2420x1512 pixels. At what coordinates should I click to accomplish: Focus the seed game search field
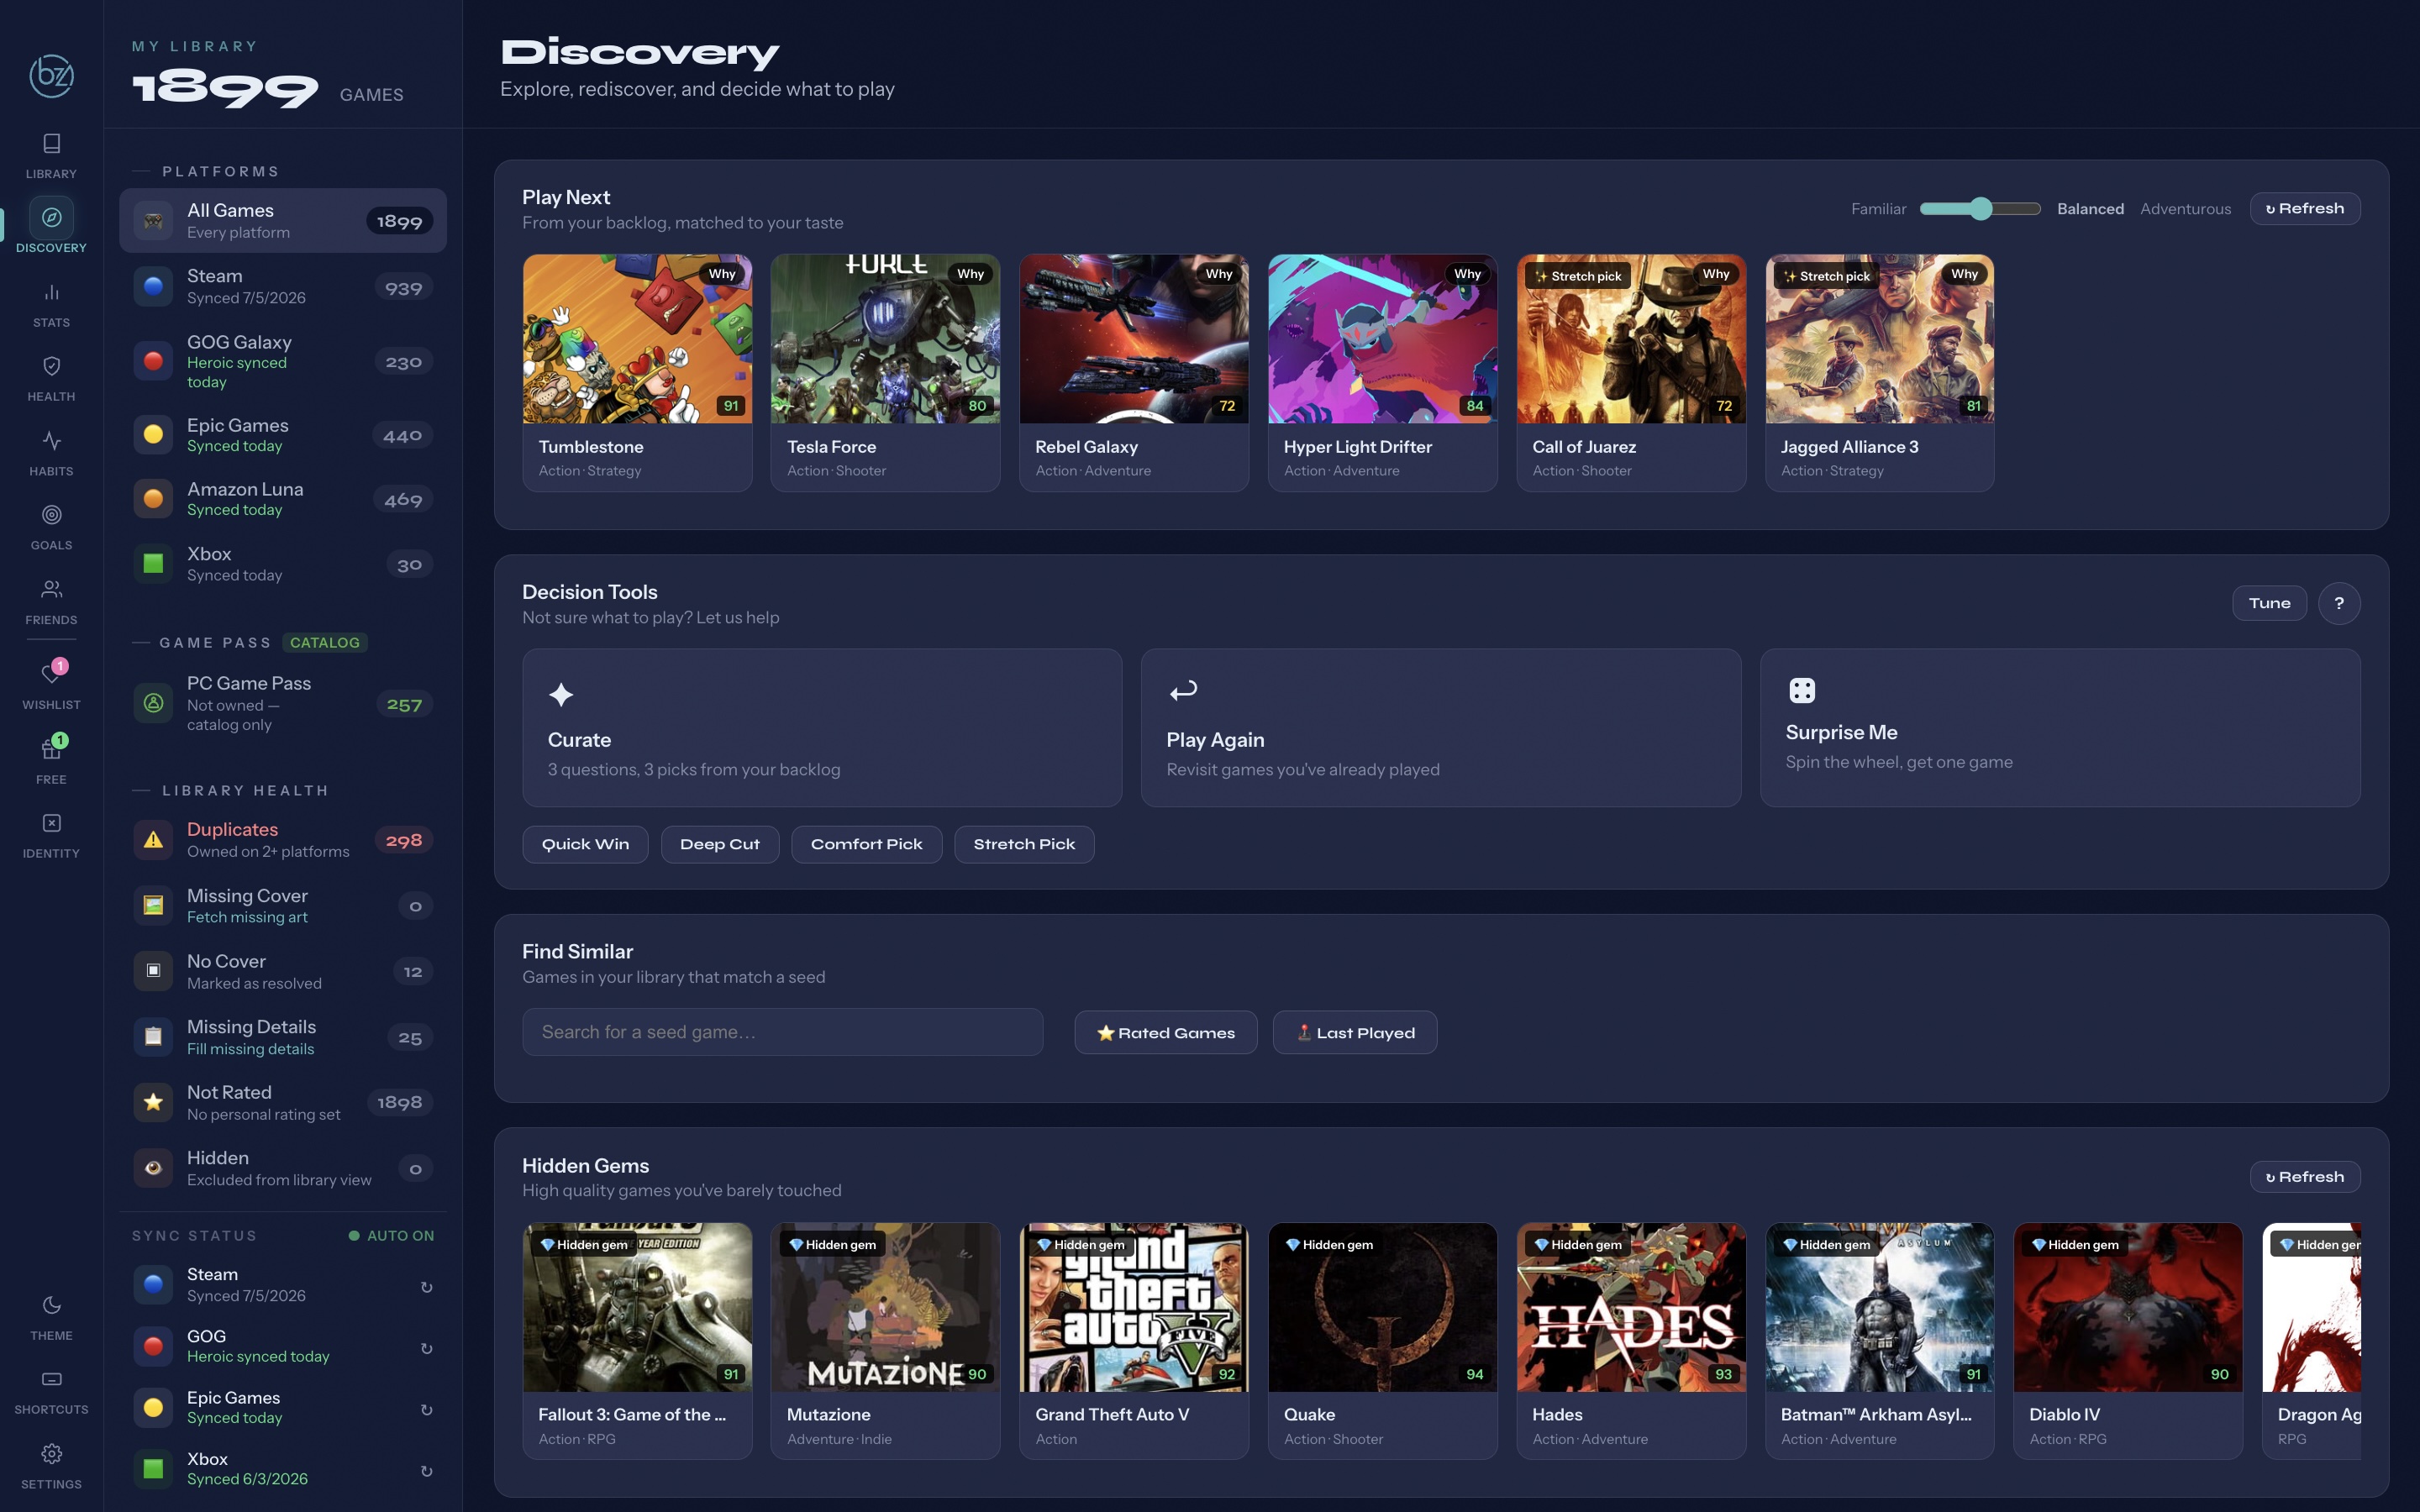[x=782, y=1032]
